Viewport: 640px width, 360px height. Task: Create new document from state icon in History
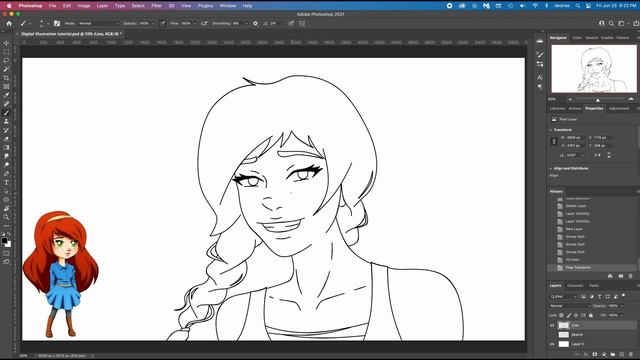[x=610, y=276]
